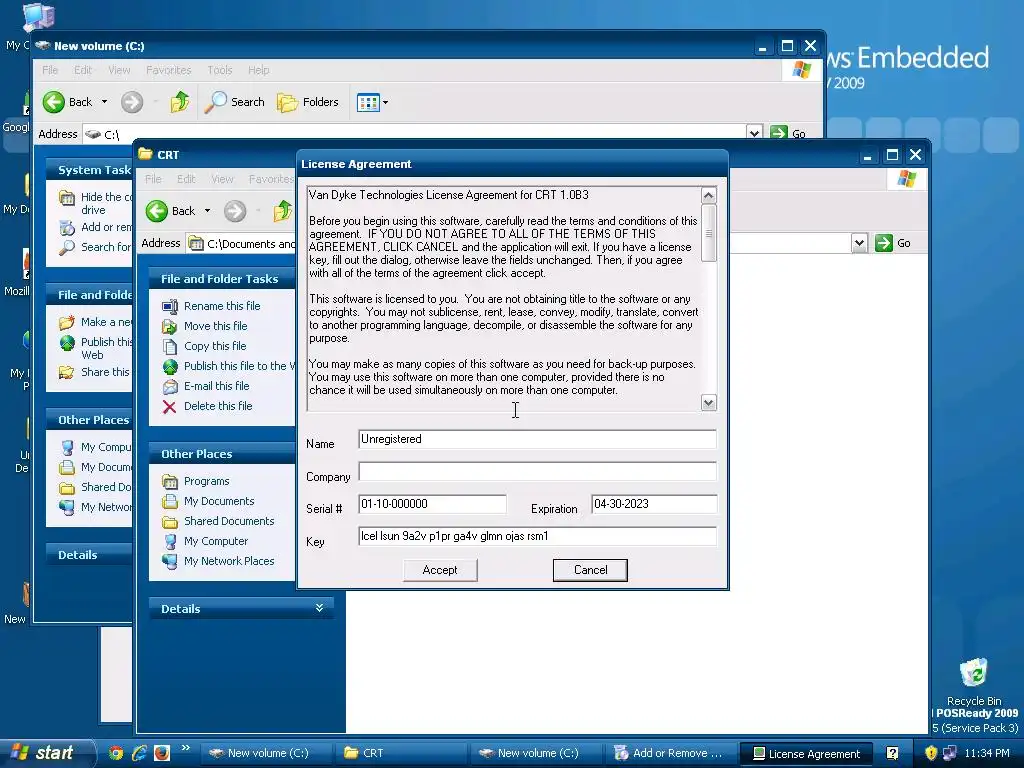This screenshot has height=768, width=1024.
Task: Open address dropdown in New volume window
Action: point(754,133)
